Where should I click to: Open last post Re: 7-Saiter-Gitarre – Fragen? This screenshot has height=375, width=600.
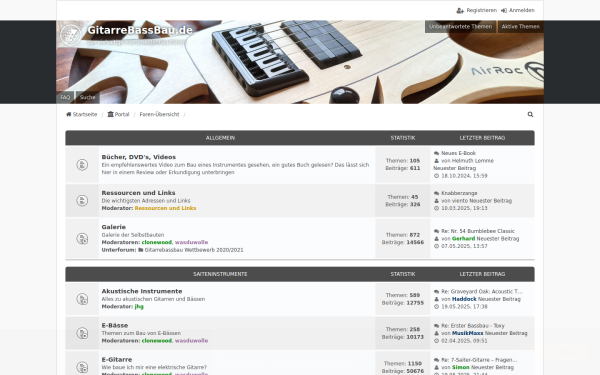tap(479, 360)
